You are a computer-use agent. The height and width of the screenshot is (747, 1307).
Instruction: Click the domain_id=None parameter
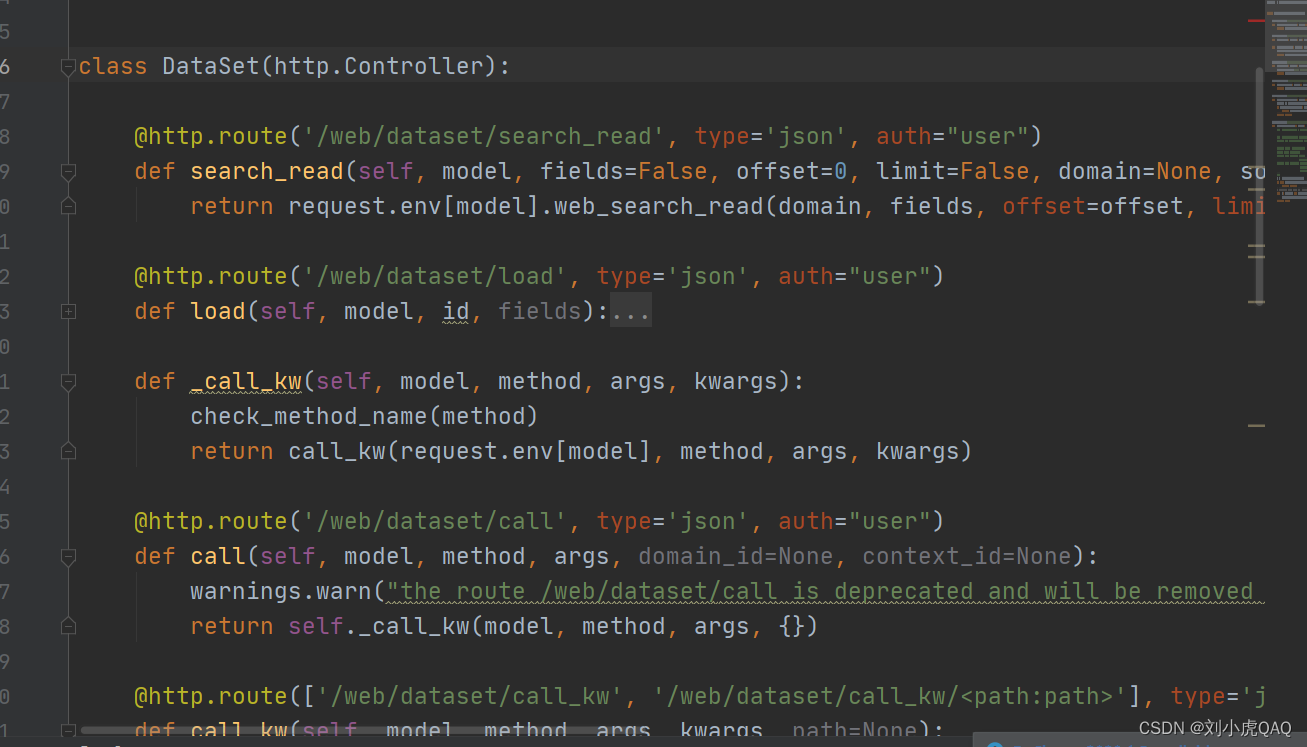735,557
